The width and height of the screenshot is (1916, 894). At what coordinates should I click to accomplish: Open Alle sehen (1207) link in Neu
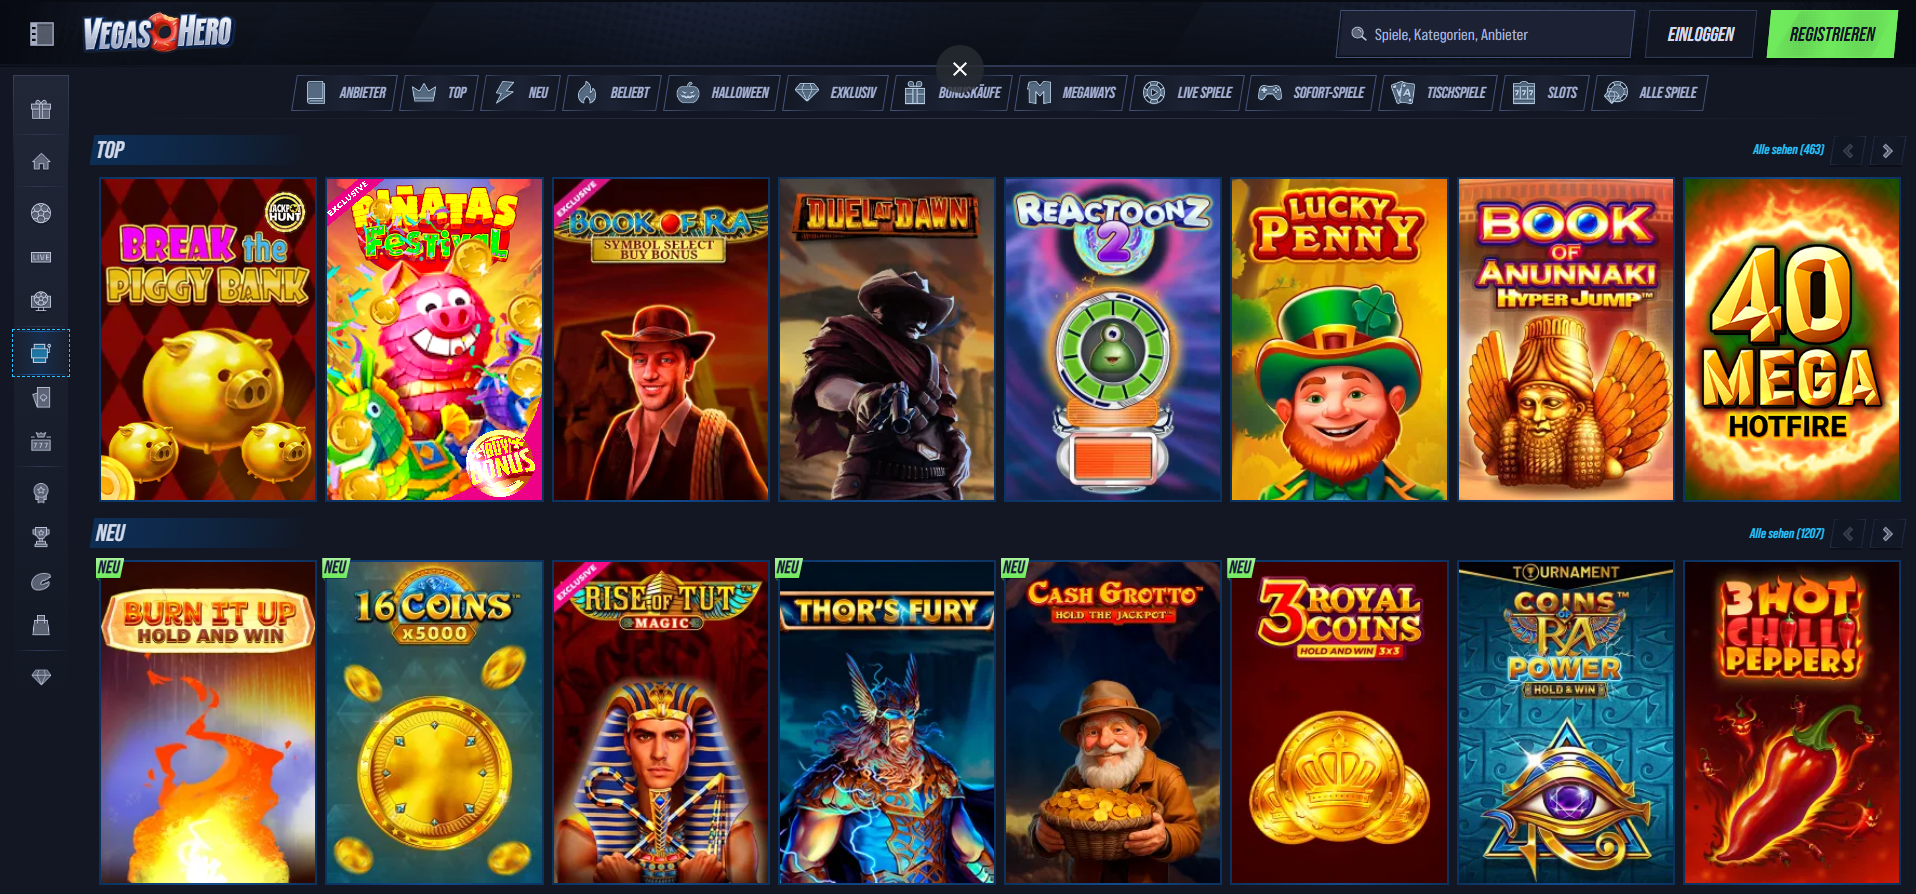tap(1786, 534)
